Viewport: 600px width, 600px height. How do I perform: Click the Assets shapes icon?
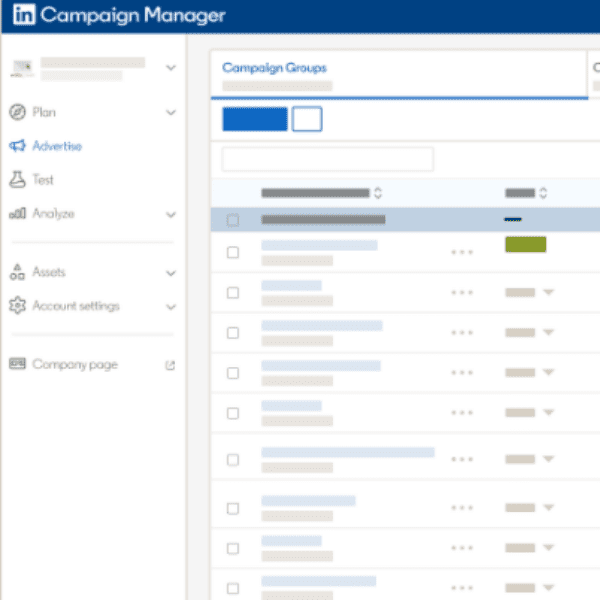click(17, 272)
